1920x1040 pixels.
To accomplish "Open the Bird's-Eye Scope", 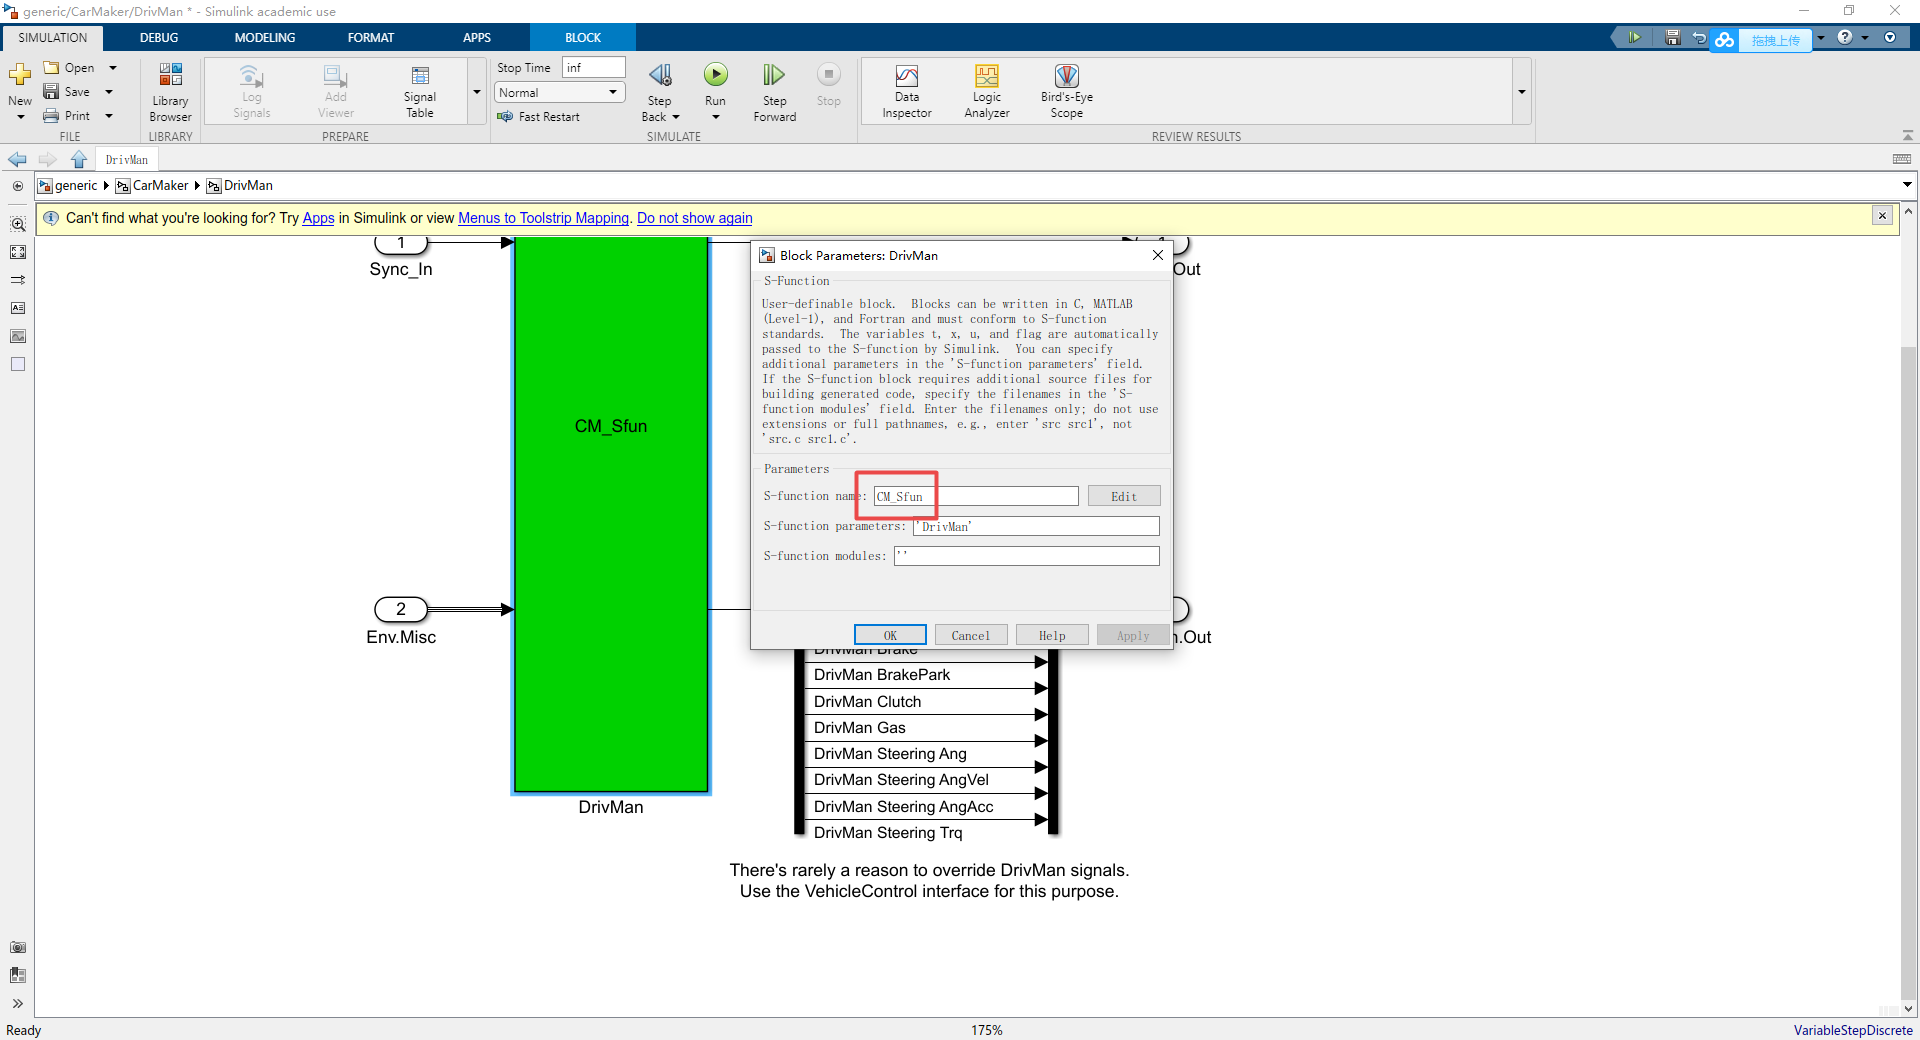I will click(1067, 92).
